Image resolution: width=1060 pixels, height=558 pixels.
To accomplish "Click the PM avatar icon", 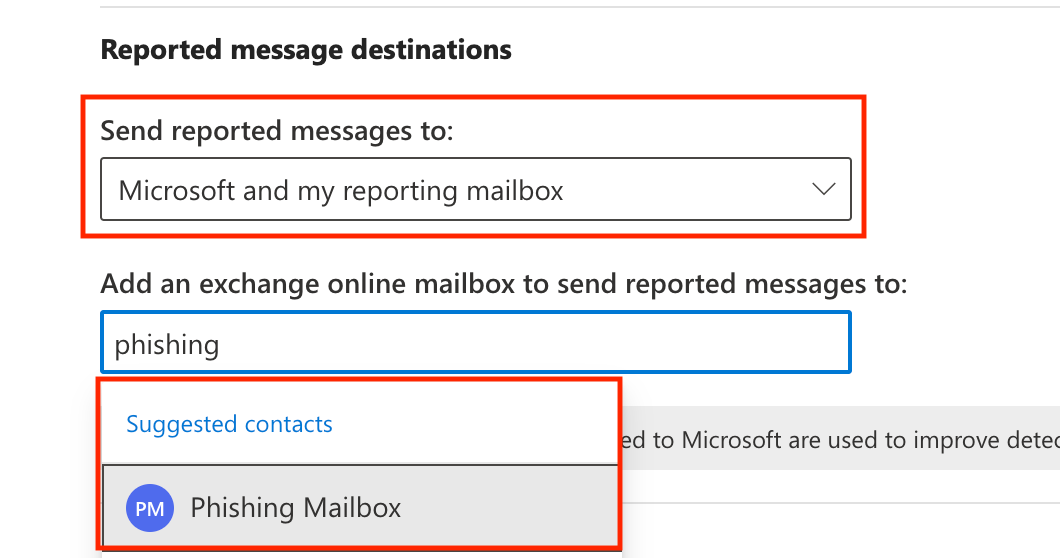I will click(x=149, y=508).
